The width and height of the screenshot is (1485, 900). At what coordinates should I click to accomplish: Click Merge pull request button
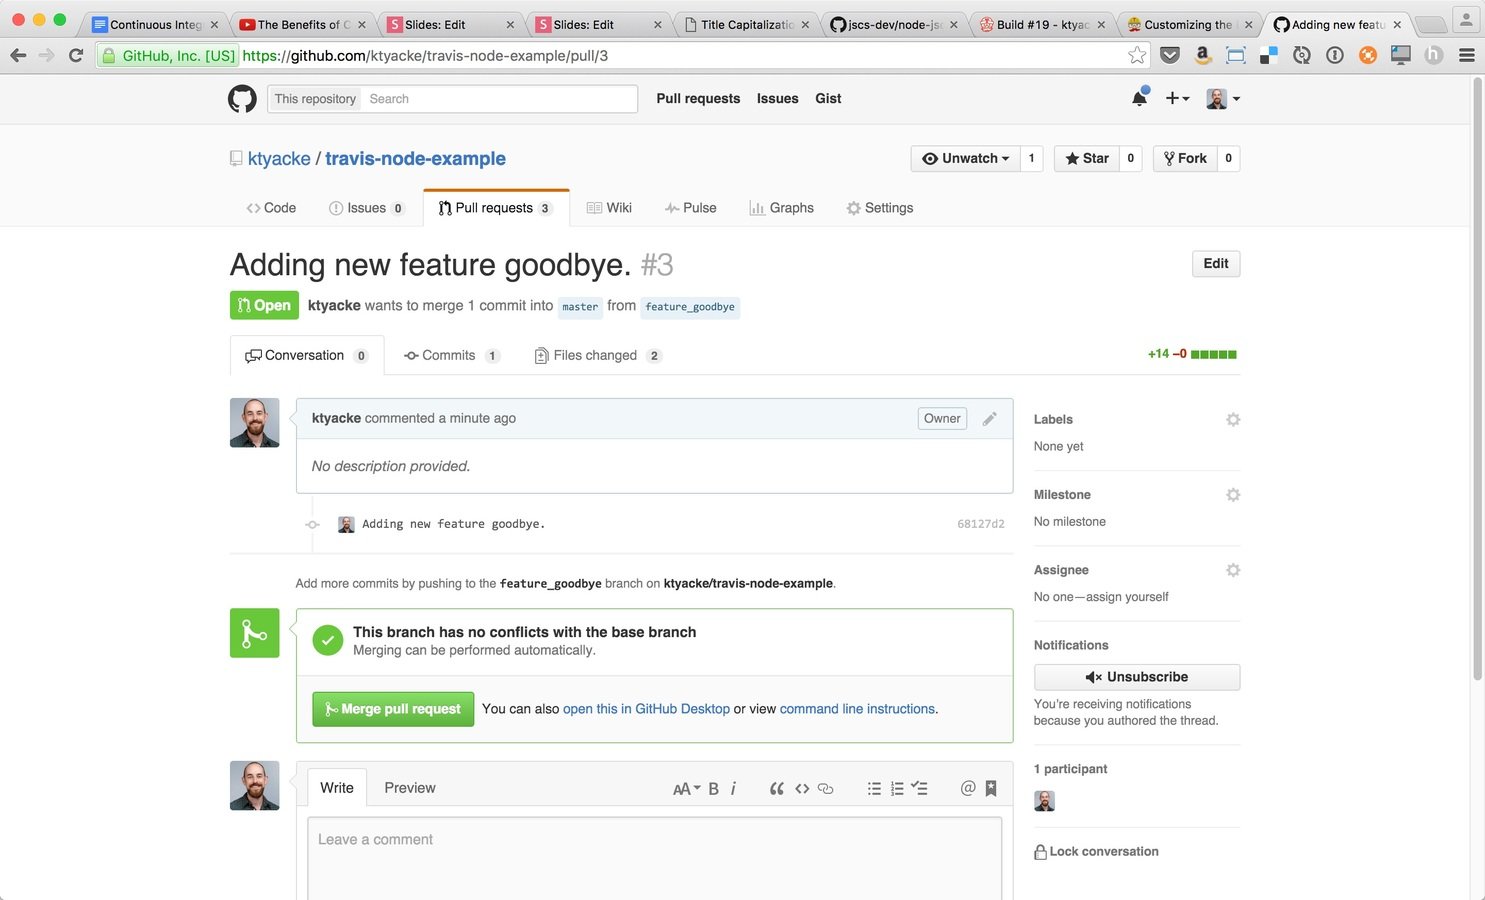click(393, 709)
